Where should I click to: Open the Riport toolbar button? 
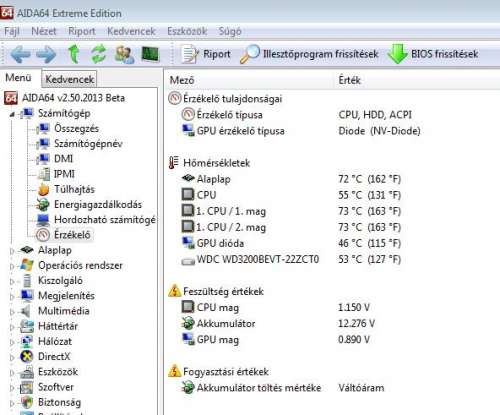205,54
